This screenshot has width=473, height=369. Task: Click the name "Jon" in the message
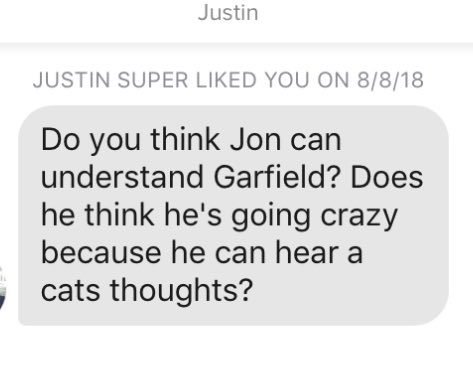click(255, 140)
